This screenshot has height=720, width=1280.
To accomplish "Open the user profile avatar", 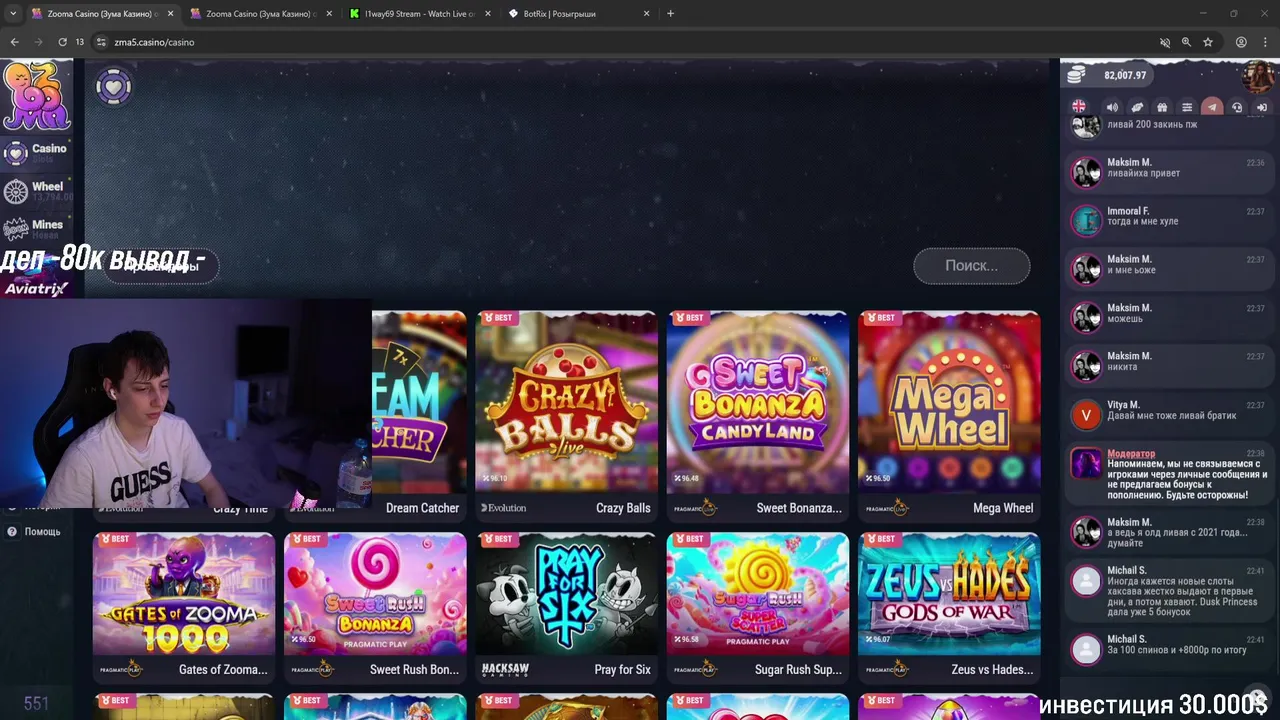I will point(1260,76).
